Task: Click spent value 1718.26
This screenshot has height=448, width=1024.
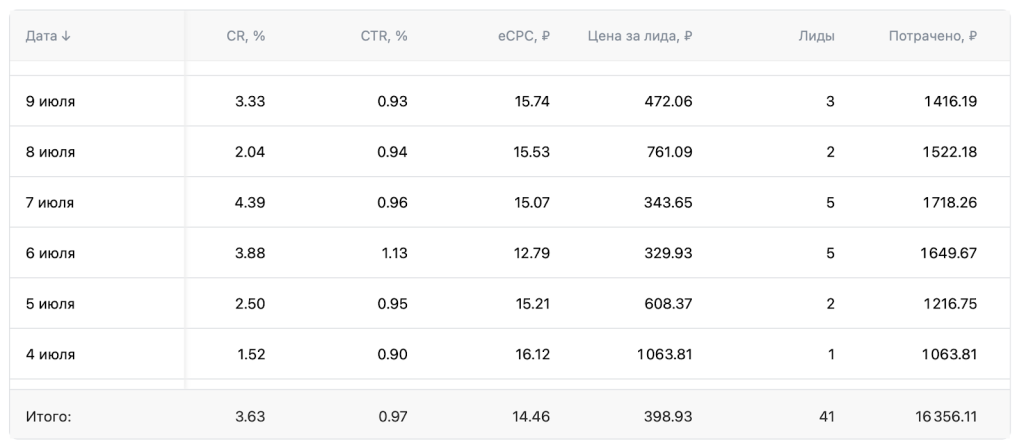Action: [x=949, y=203]
